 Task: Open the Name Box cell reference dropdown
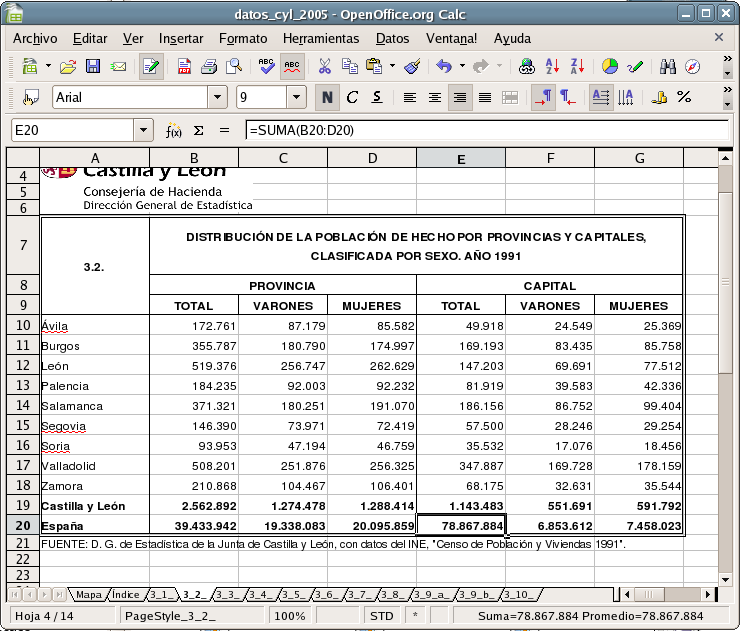tap(143, 131)
